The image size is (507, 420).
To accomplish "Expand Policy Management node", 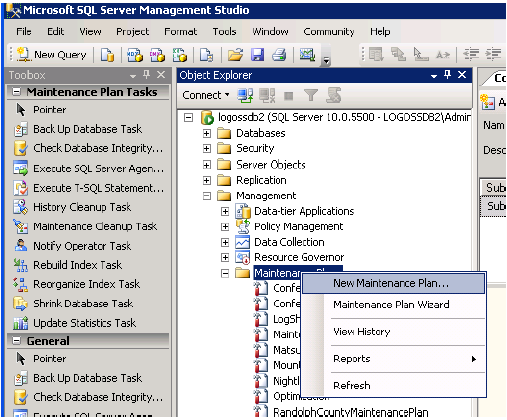I will click(x=225, y=227).
